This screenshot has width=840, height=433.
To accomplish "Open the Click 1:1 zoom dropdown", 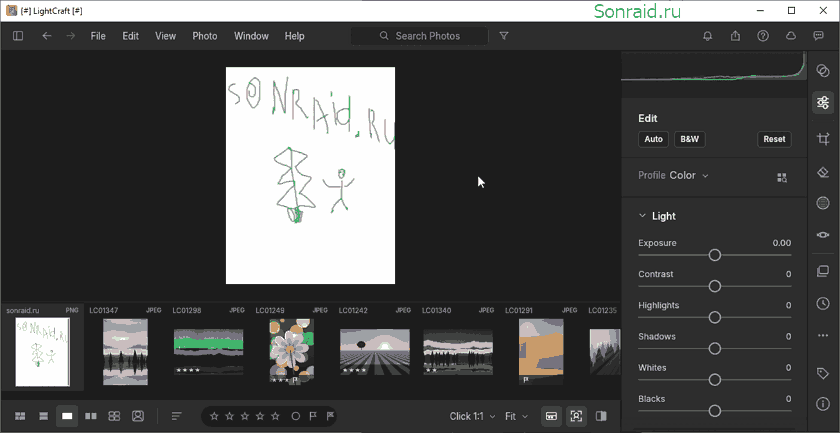I will point(472,416).
